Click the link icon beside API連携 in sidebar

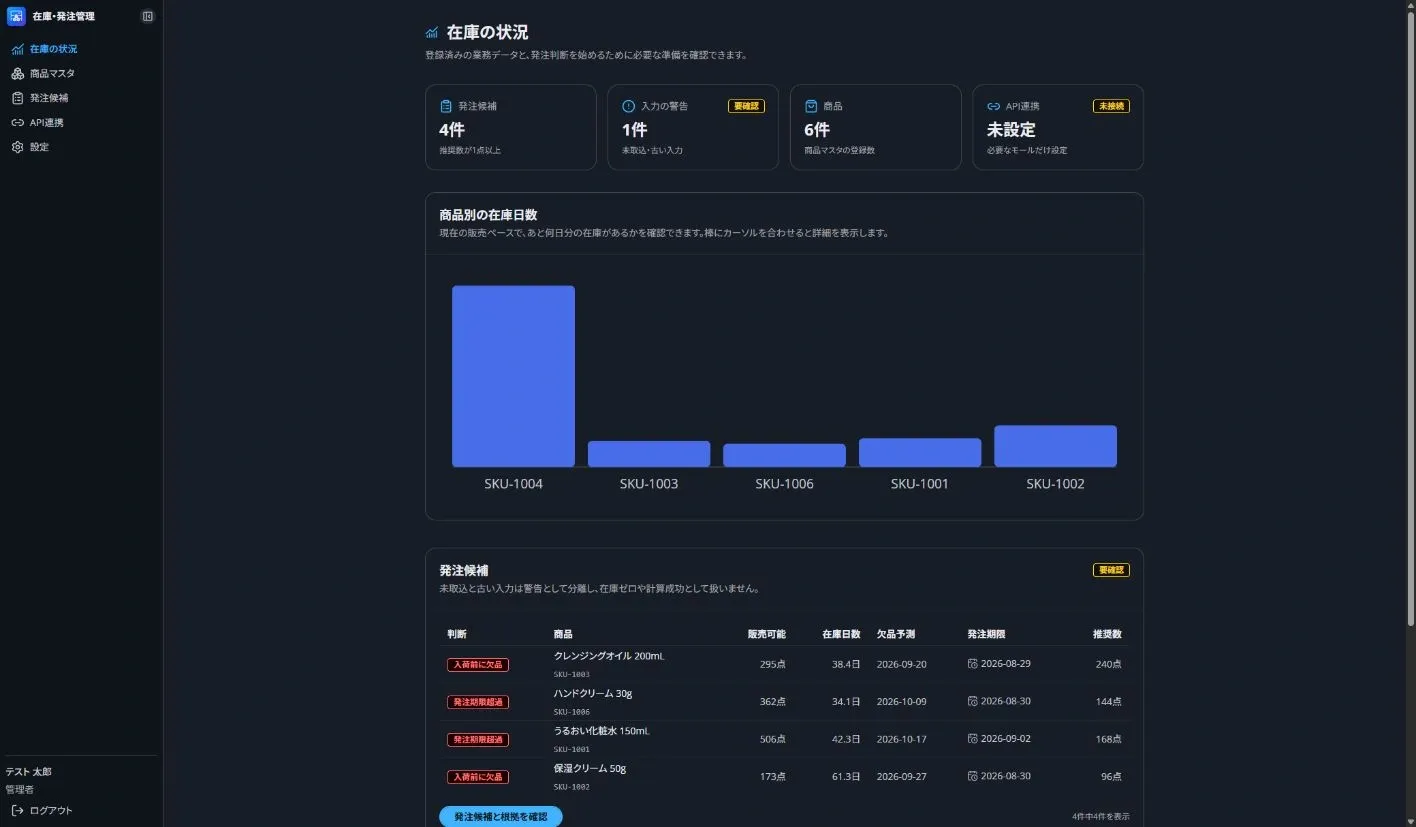17,122
